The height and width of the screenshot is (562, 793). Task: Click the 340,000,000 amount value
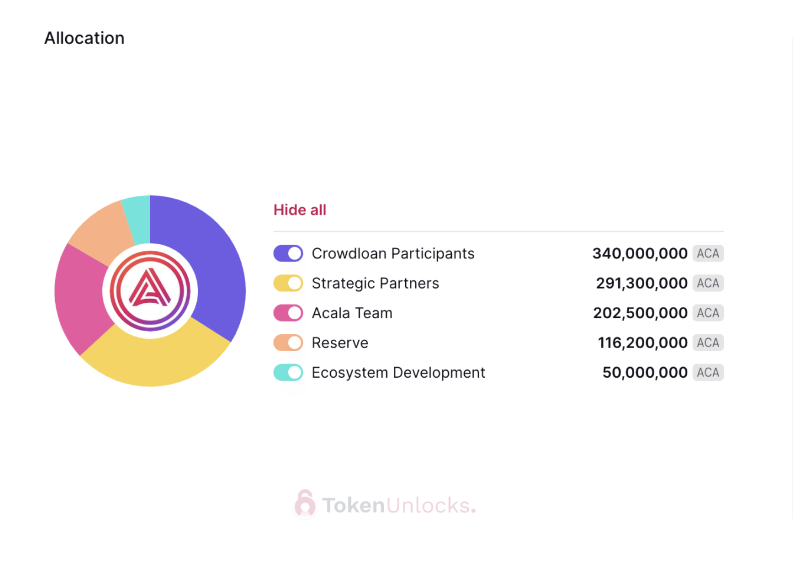(640, 253)
